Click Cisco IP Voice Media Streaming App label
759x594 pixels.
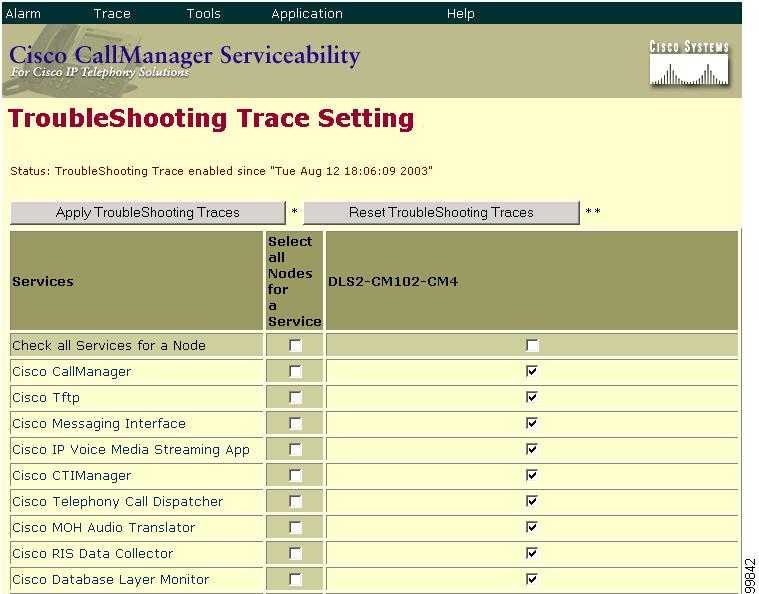click(x=131, y=450)
